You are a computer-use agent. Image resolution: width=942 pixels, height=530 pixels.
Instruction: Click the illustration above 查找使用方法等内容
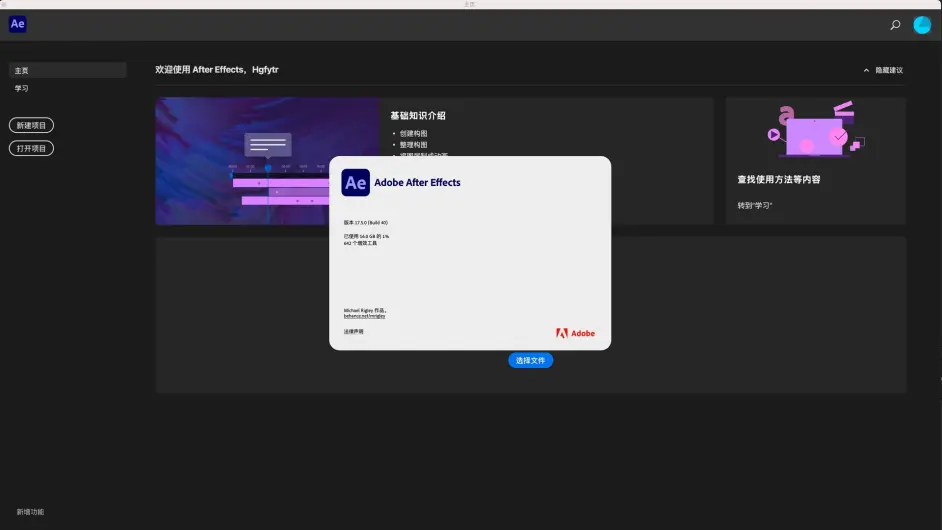tap(816, 130)
